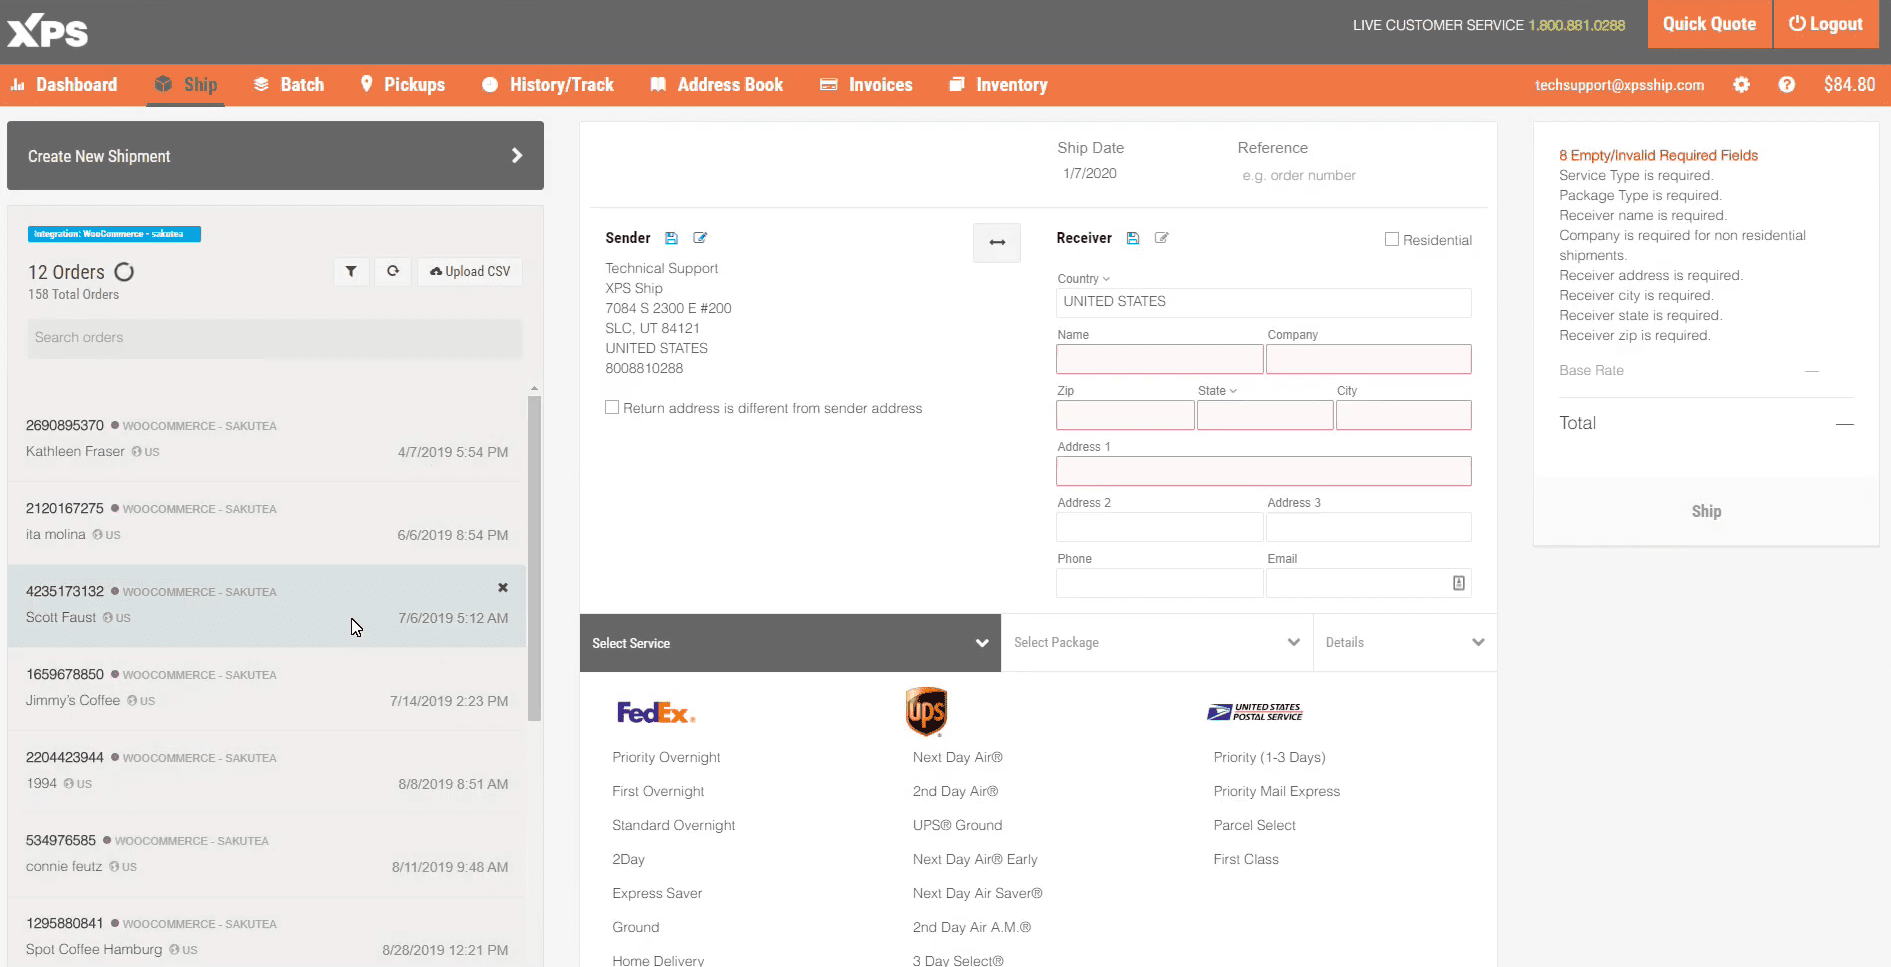This screenshot has width=1891, height=967.
Task: Choose FedEx Express Saver service
Action: (x=657, y=893)
